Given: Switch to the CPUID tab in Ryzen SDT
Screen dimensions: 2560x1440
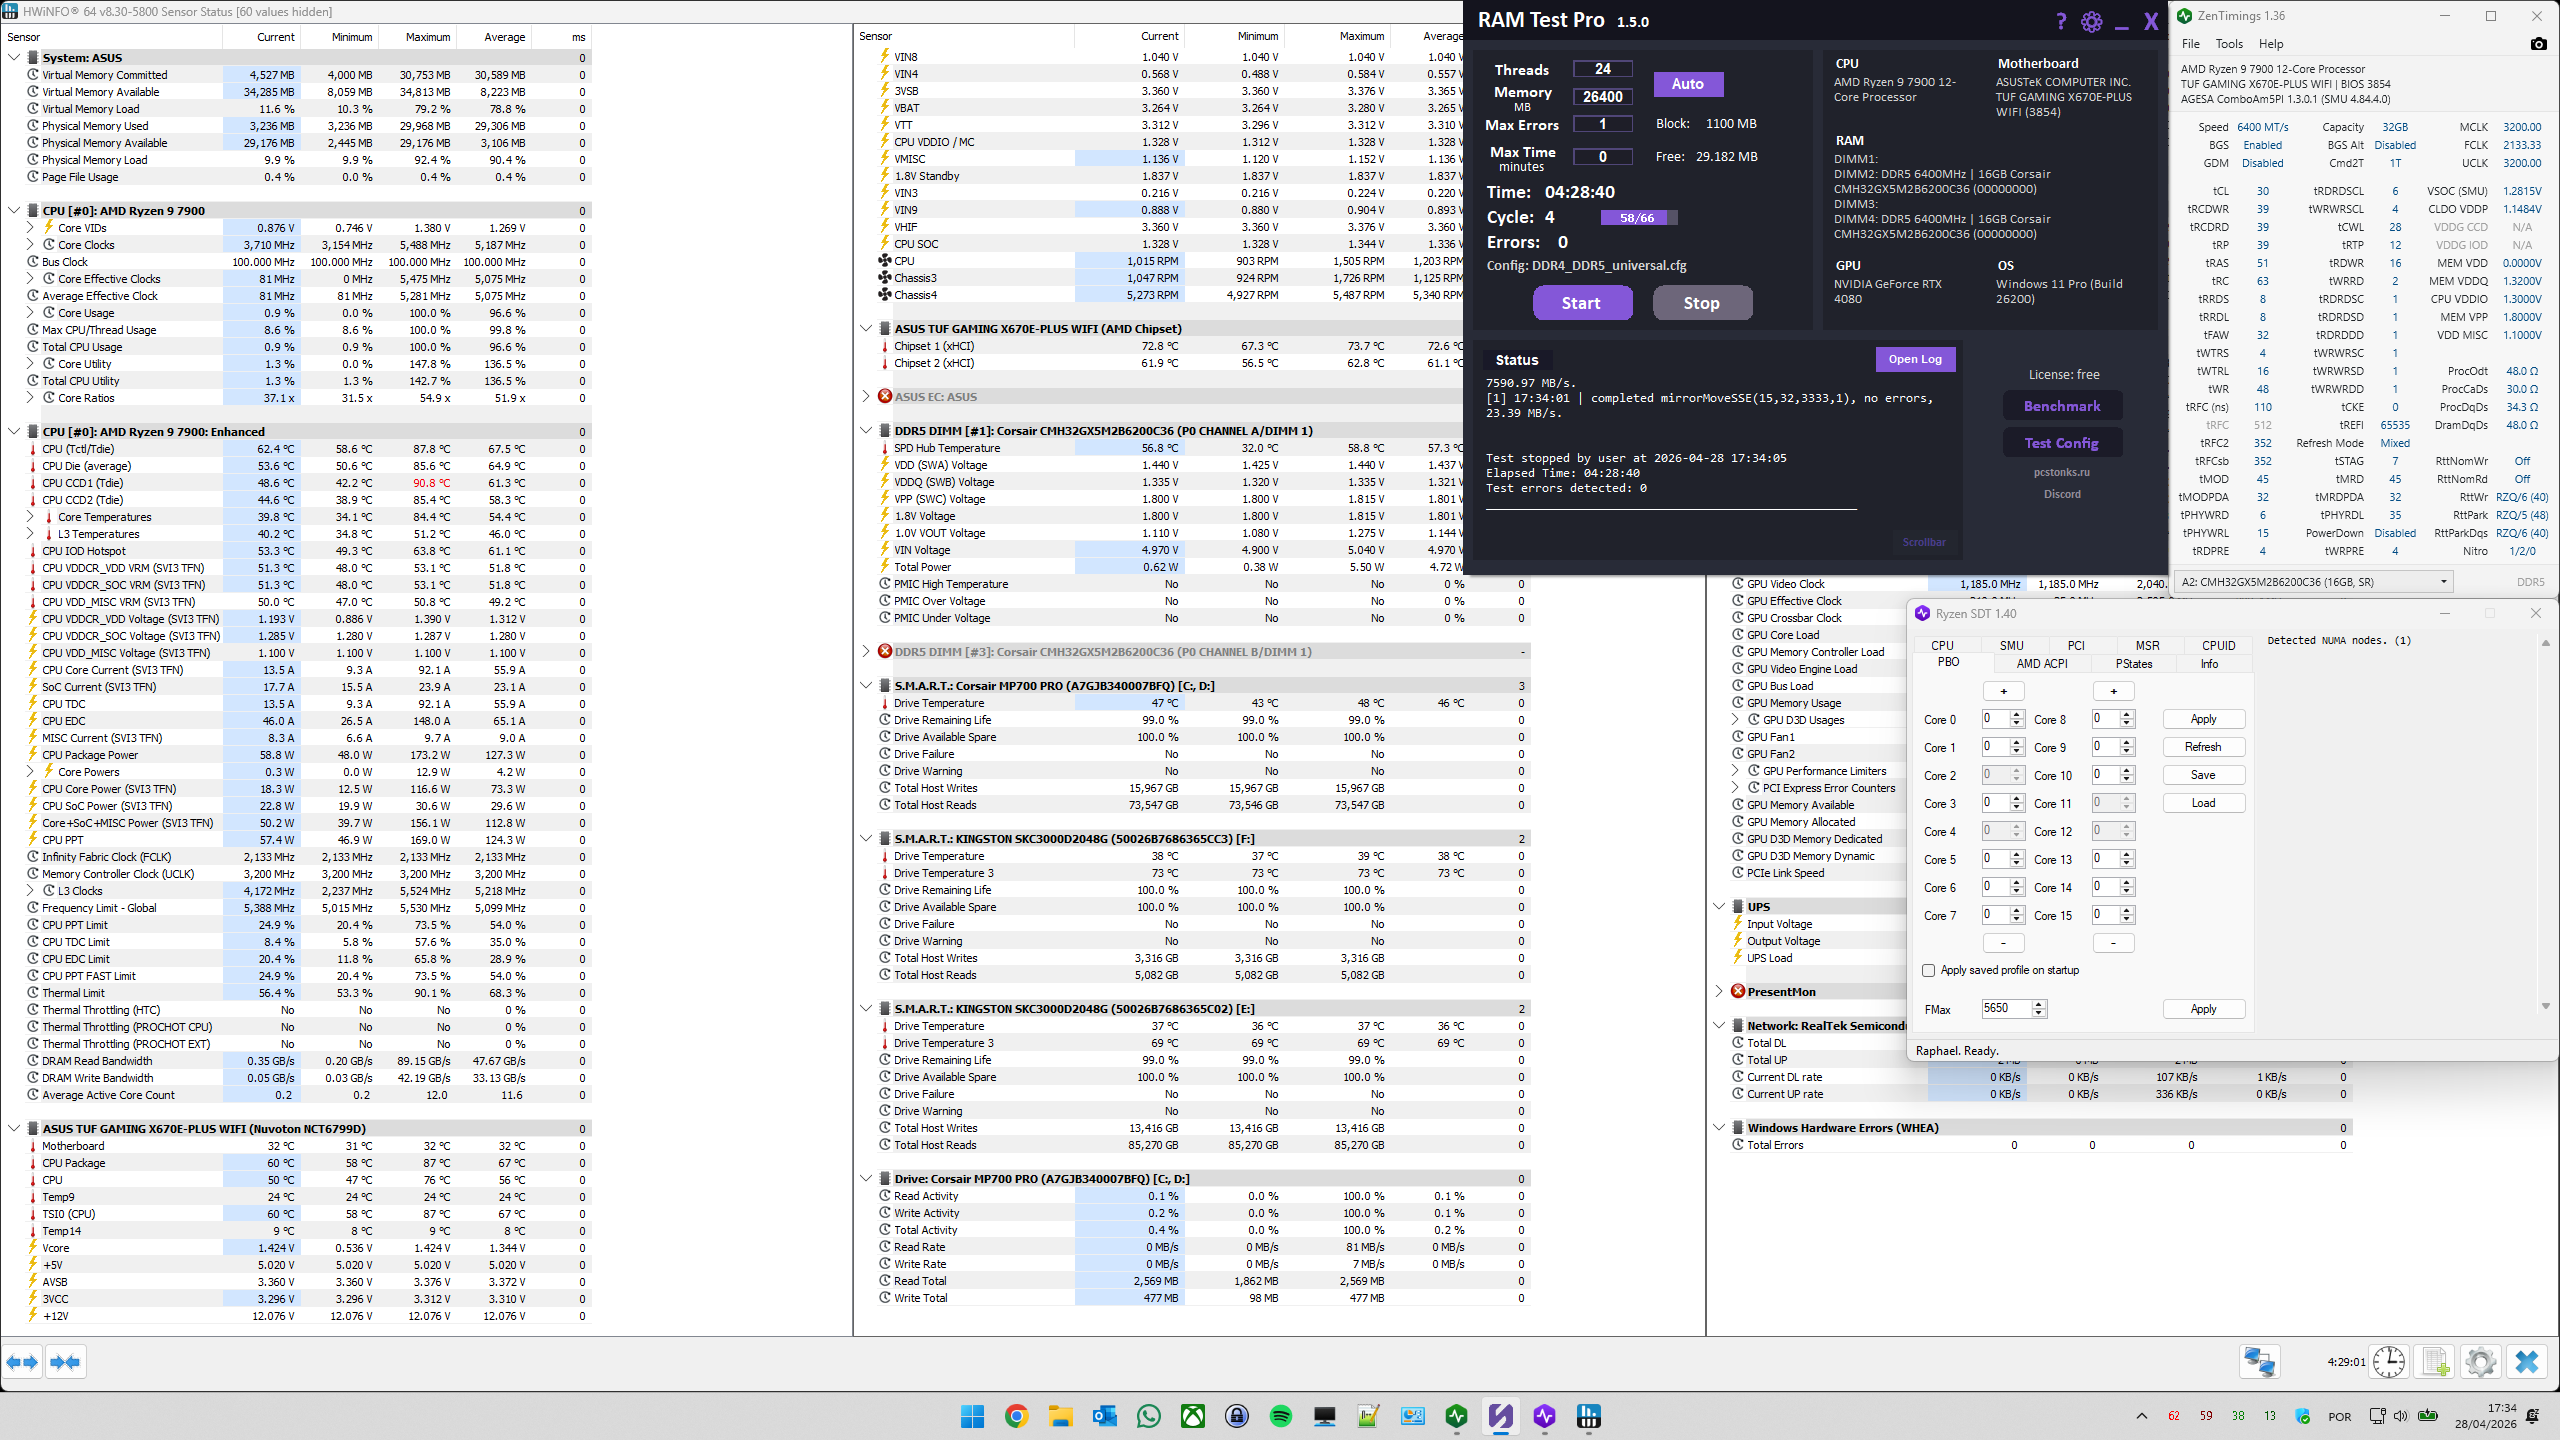Looking at the screenshot, I should [2218, 645].
